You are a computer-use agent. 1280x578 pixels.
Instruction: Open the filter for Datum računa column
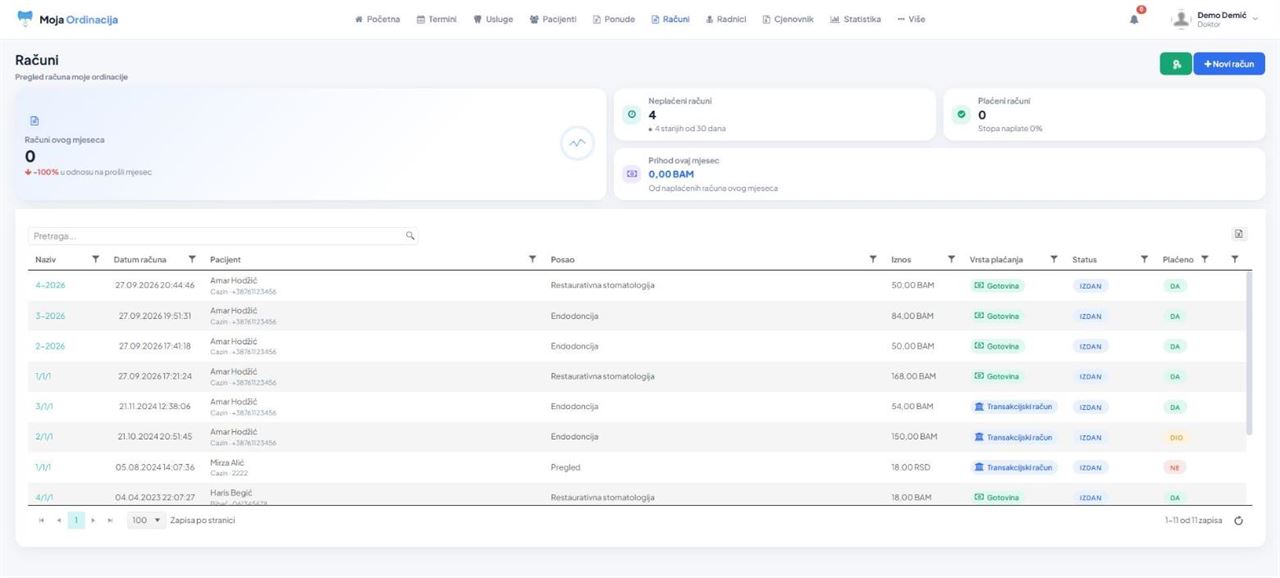(x=192, y=259)
